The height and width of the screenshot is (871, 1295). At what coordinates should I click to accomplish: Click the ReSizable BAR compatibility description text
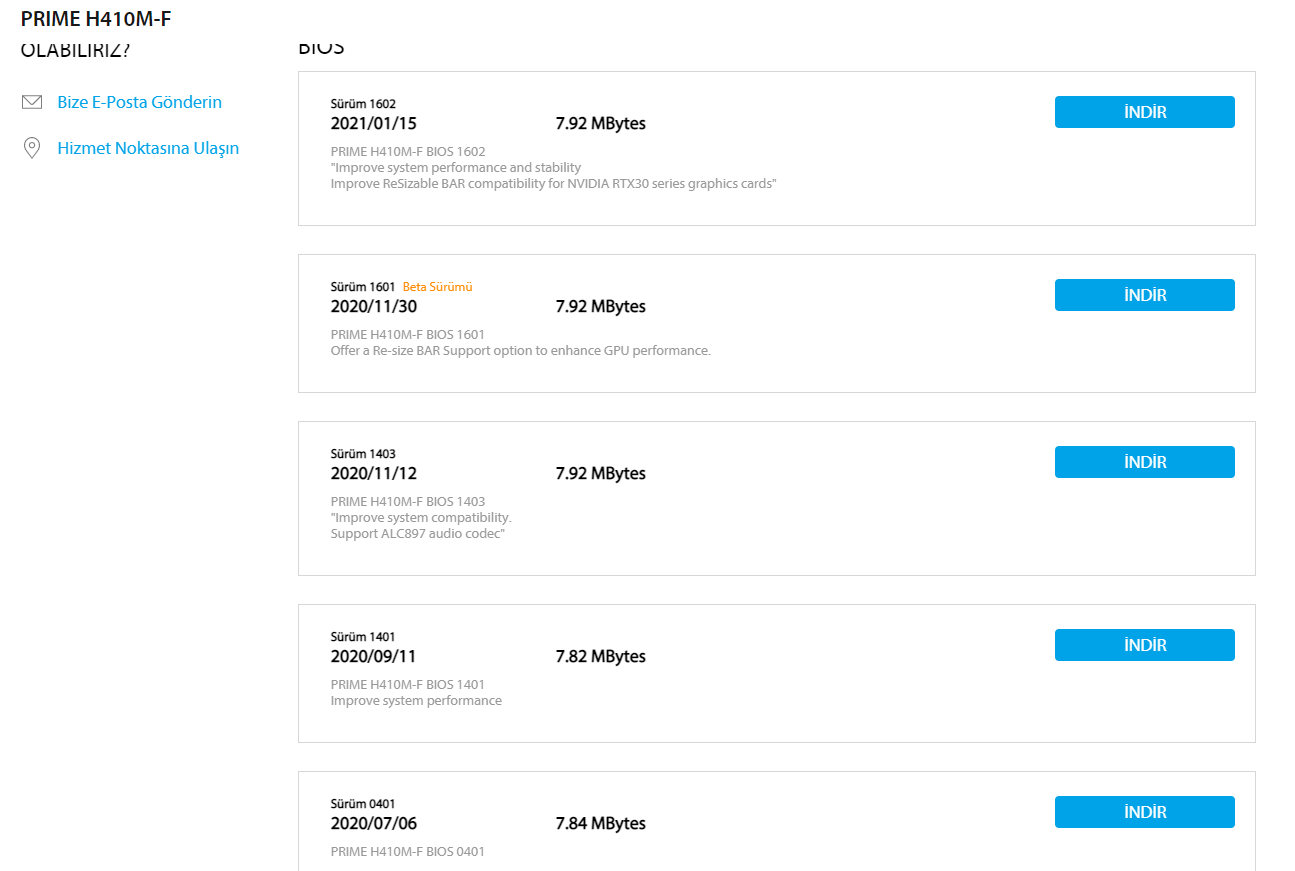click(553, 184)
